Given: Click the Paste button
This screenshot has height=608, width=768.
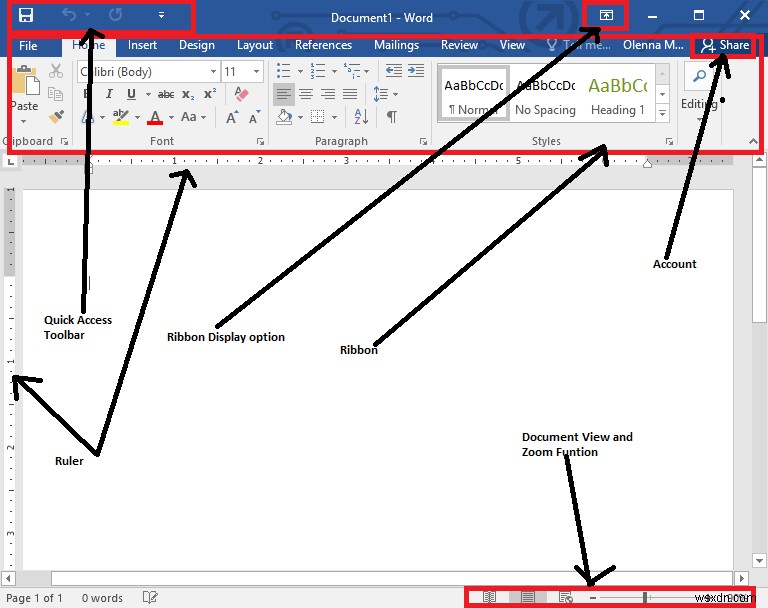Looking at the screenshot, I should pyautogui.click(x=25, y=92).
